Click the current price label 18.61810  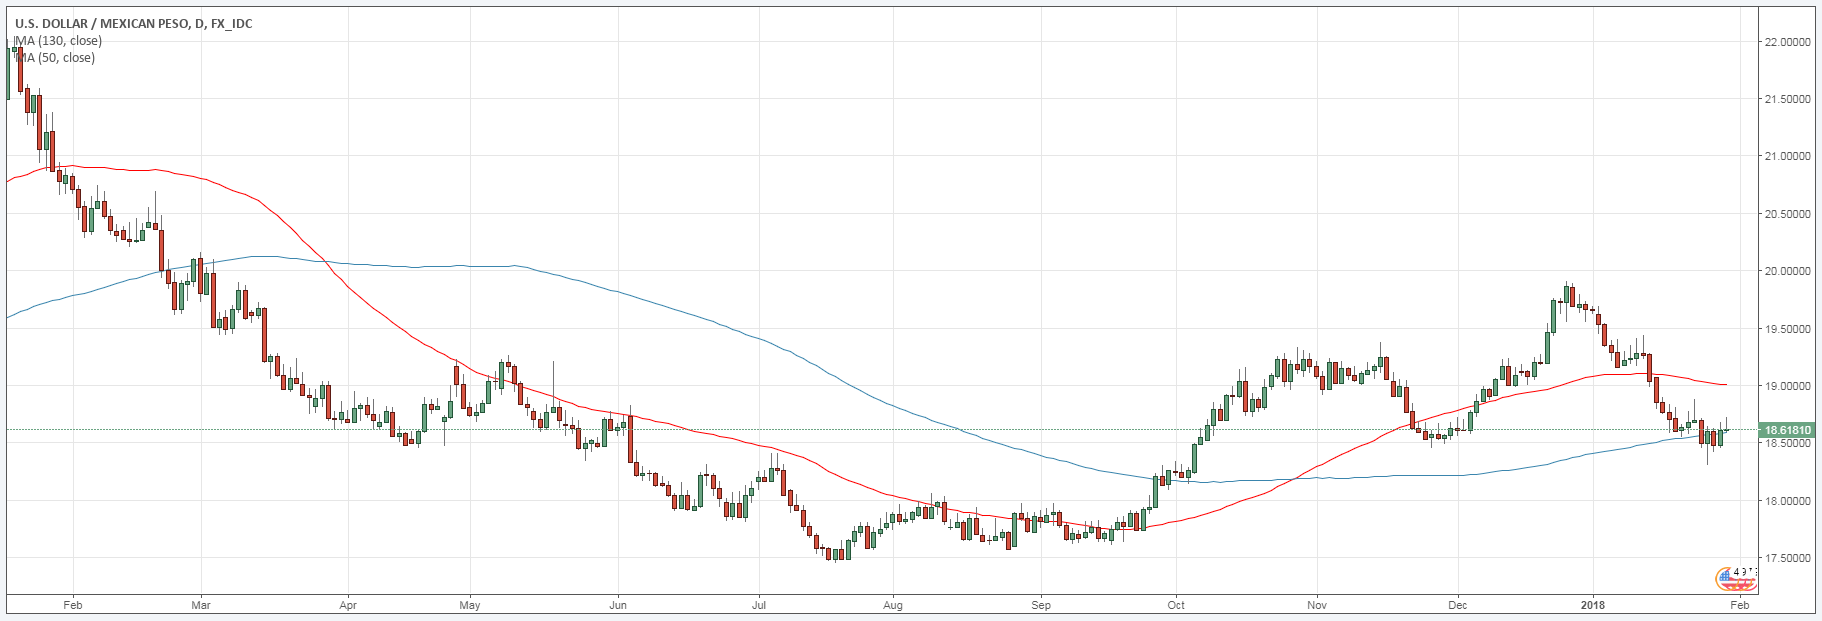[x=1786, y=430]
